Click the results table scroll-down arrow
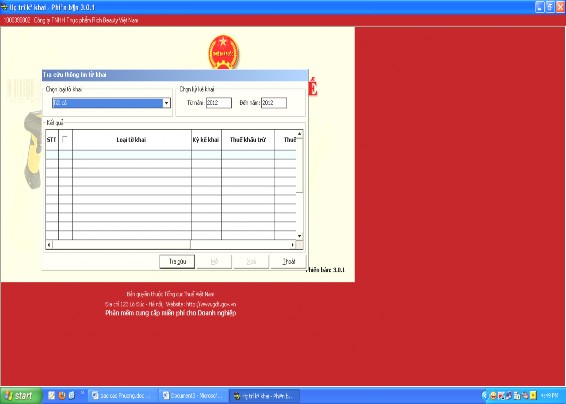This screenshot has width=566, height=404. (300, 236)
